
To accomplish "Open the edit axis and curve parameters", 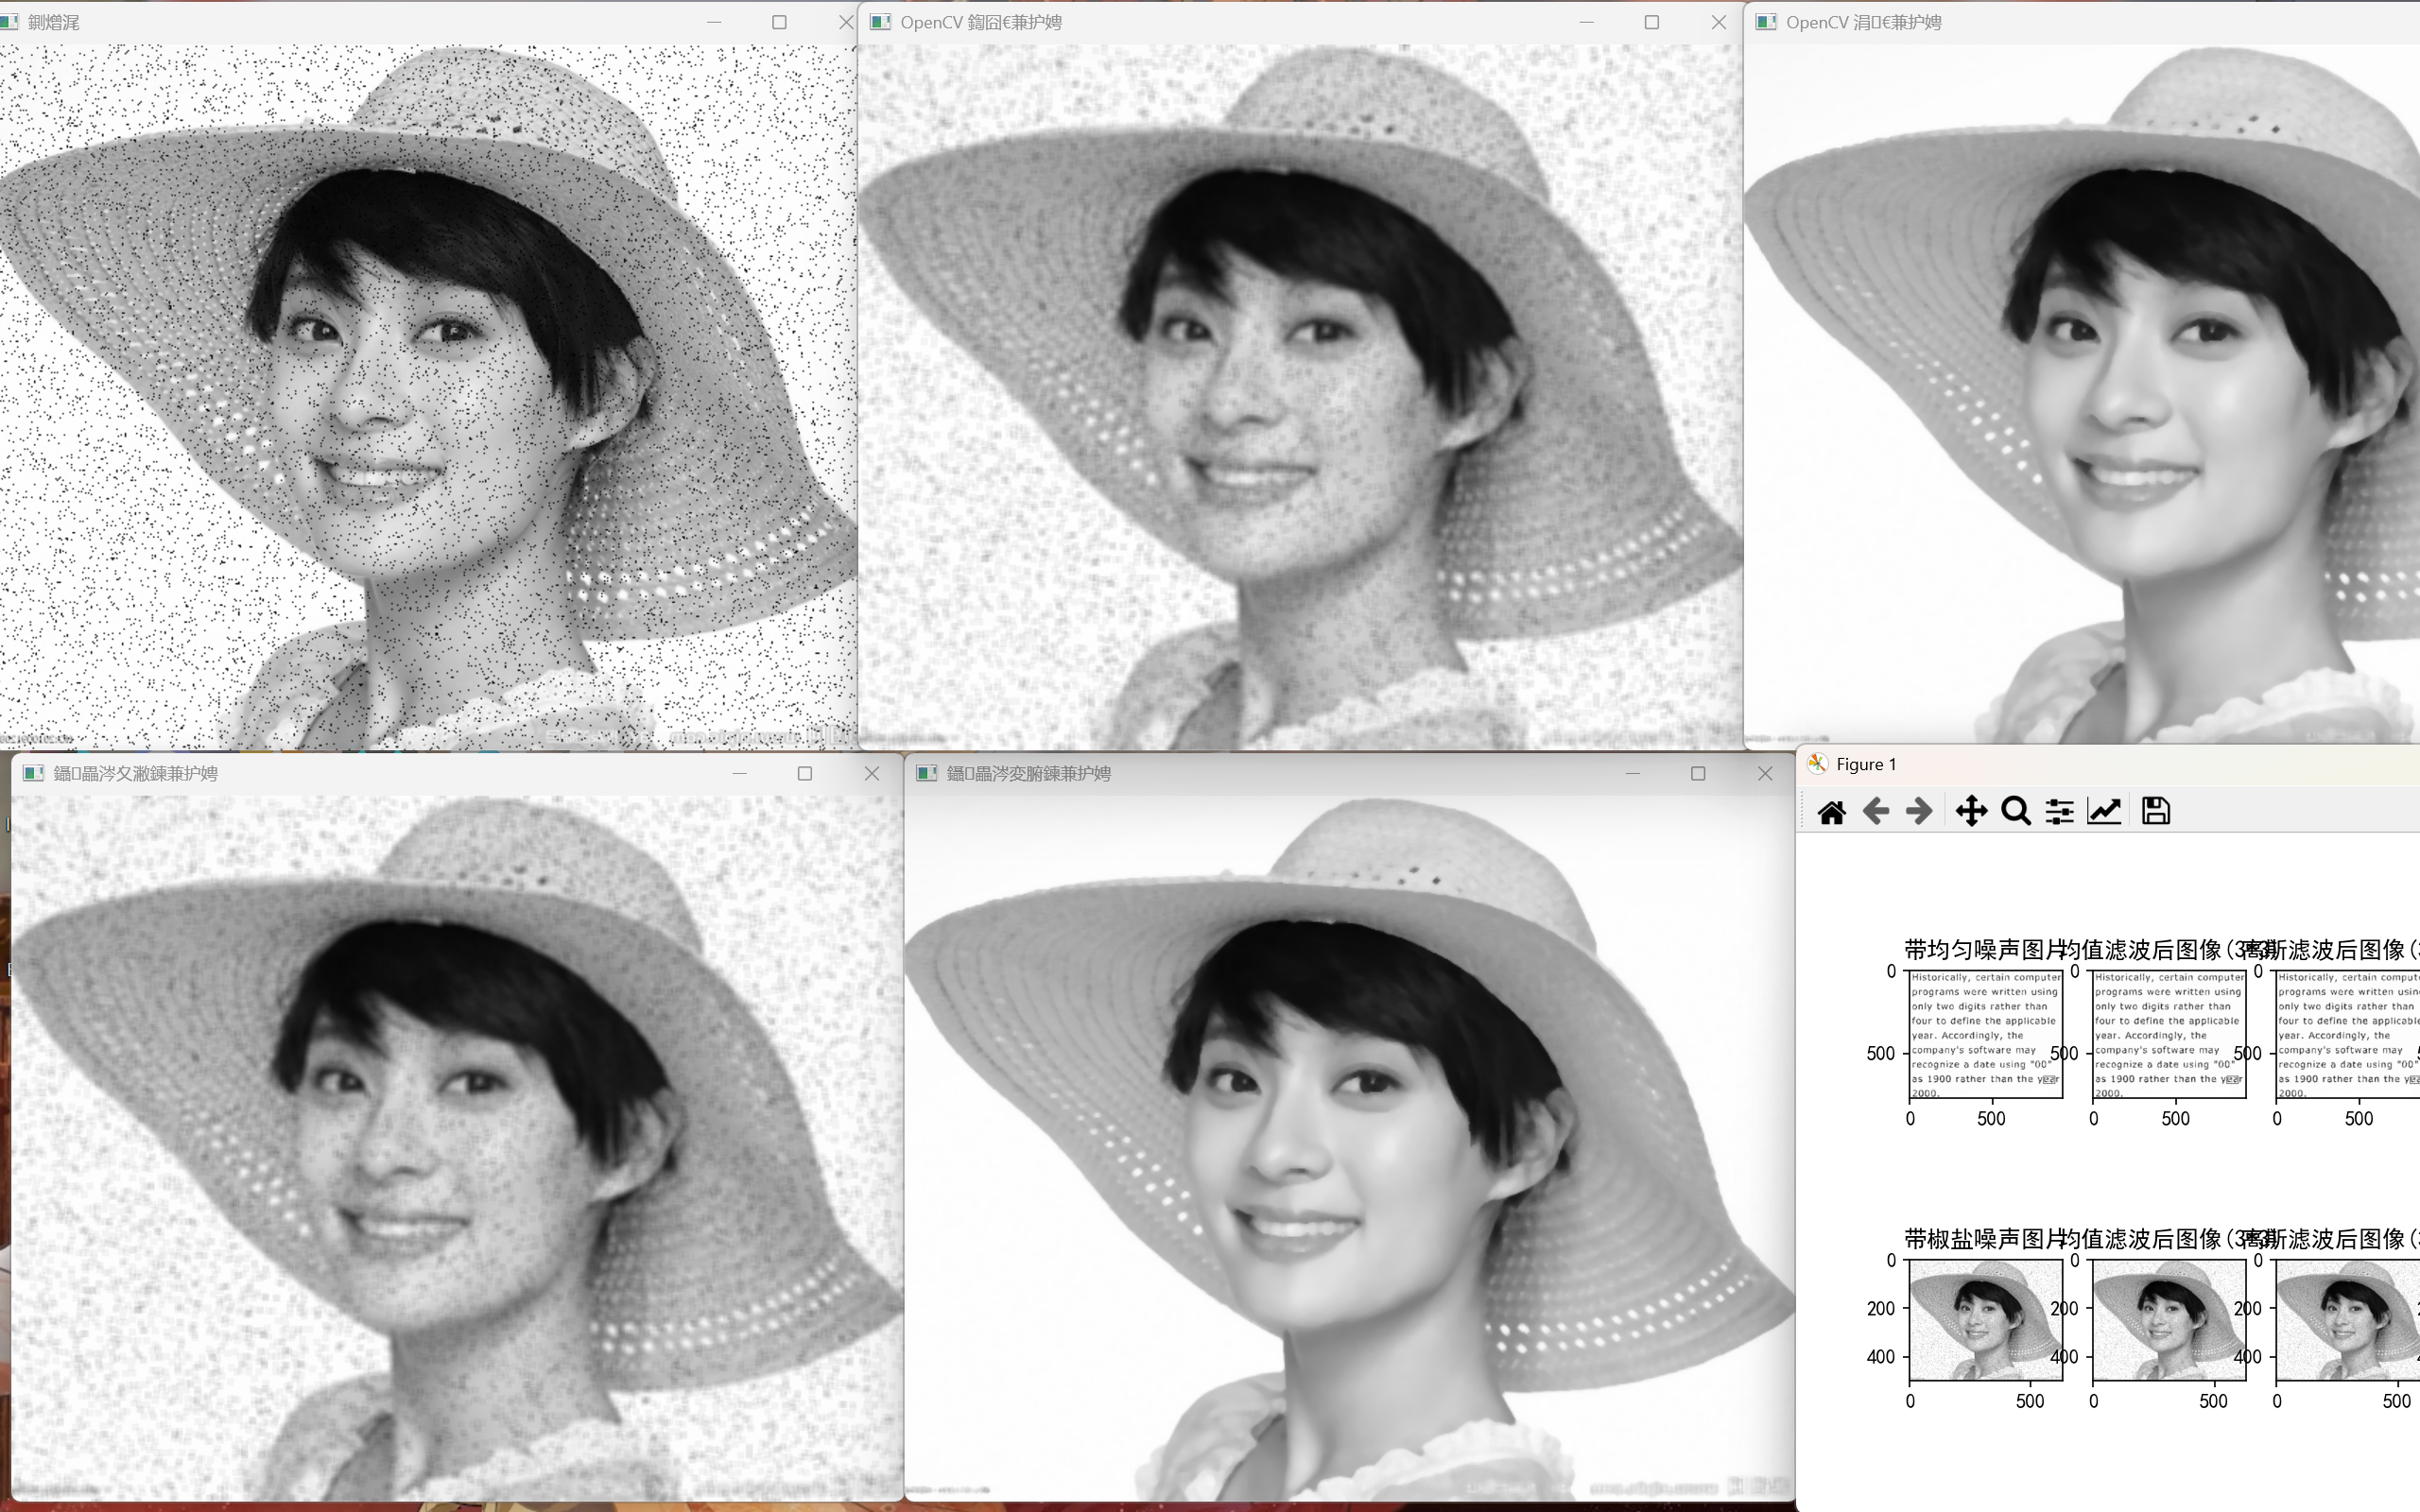I will 2104,811.
